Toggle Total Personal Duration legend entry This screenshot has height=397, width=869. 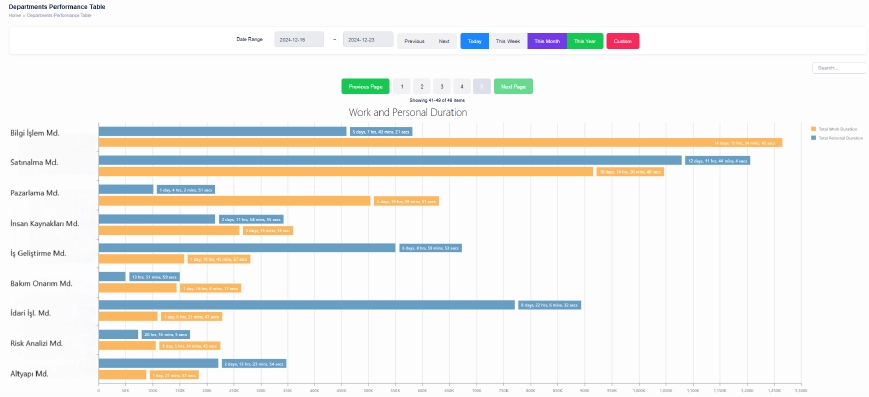point(837,138)
